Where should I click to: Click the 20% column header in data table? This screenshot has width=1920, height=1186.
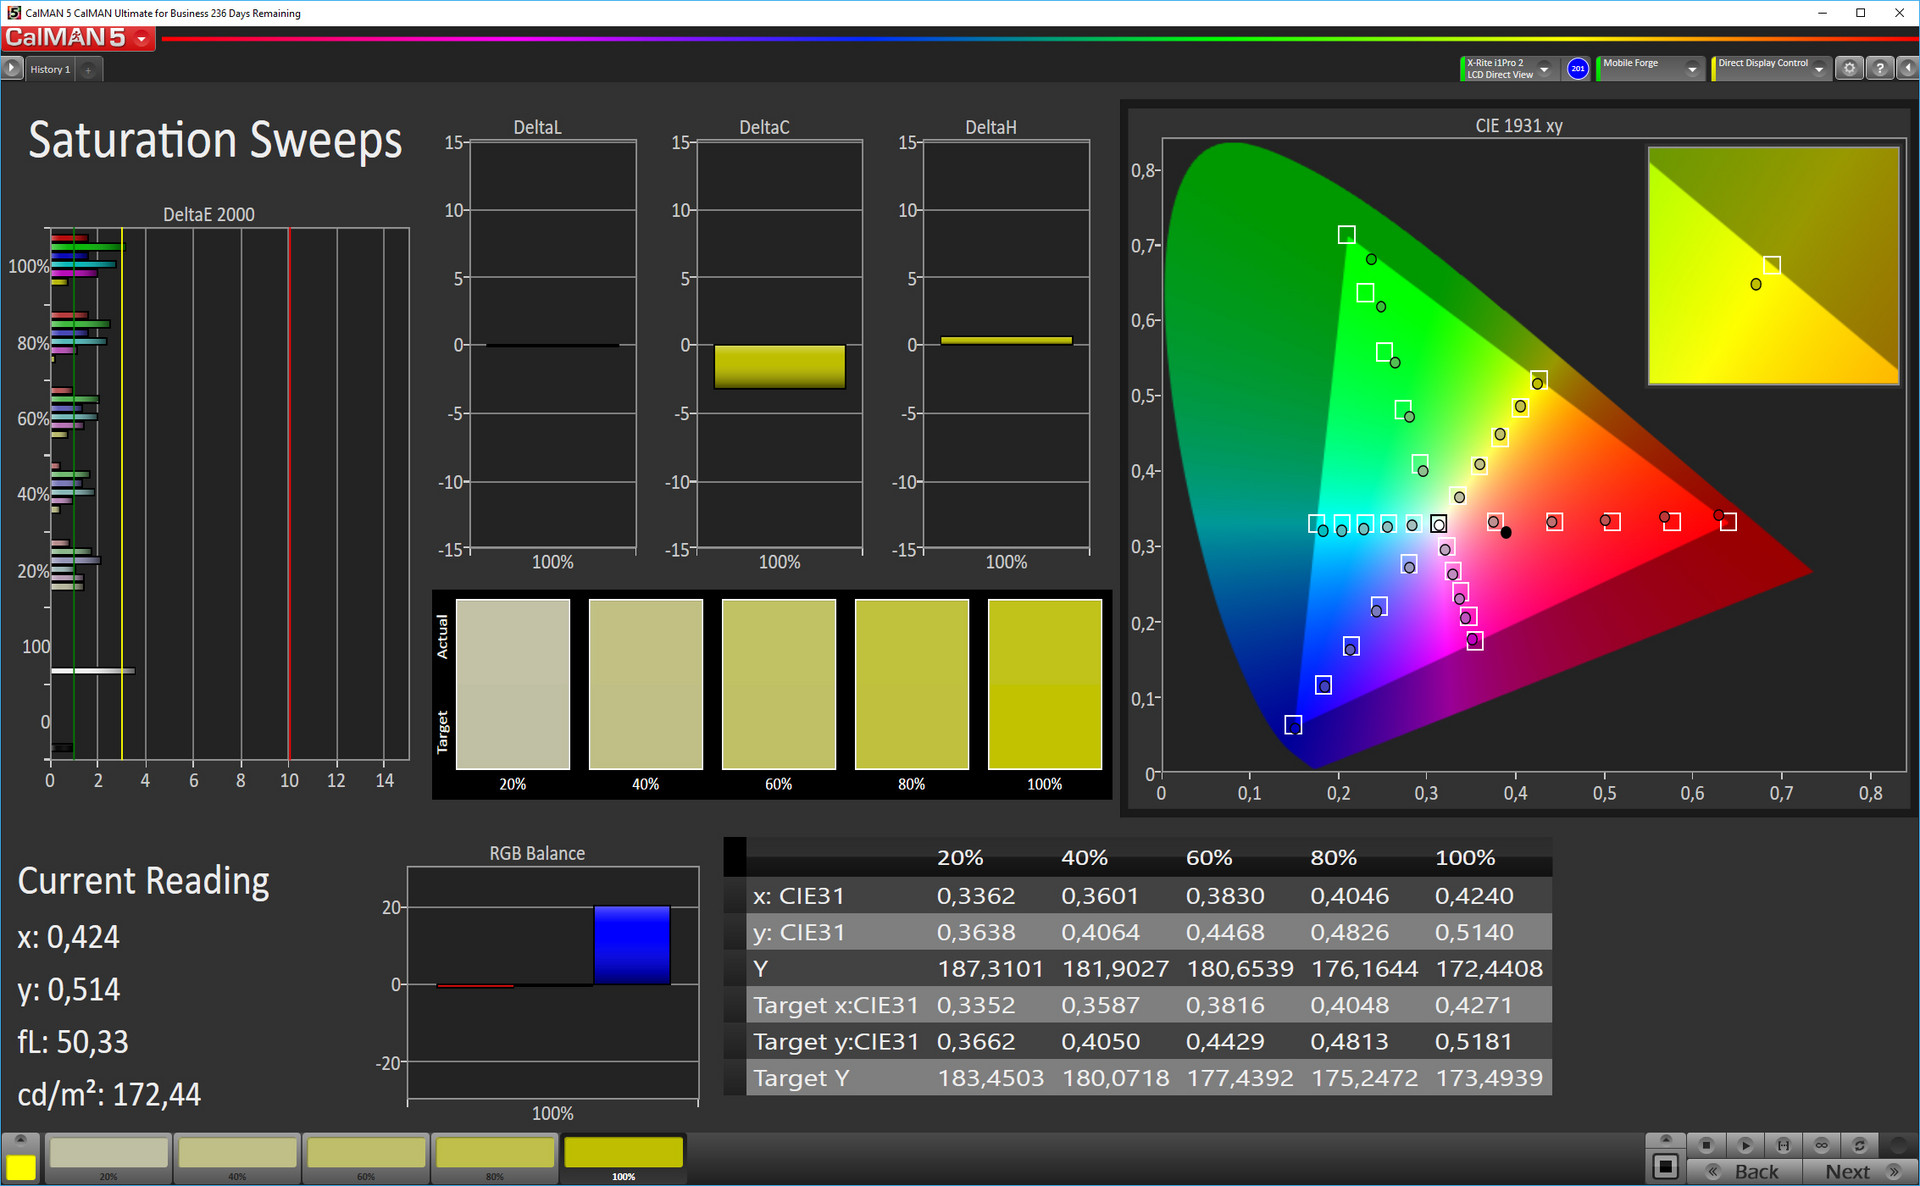coord(960,858)
